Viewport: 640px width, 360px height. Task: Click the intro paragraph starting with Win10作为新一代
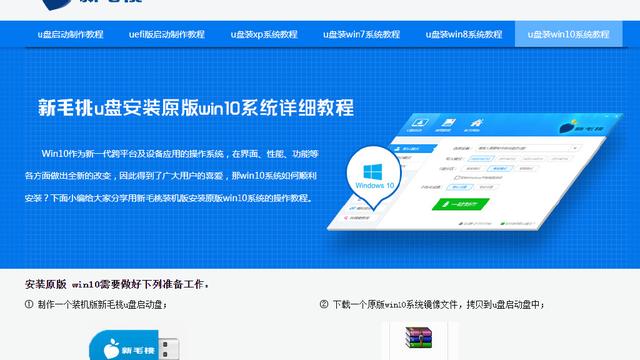[x=171, y=176]
